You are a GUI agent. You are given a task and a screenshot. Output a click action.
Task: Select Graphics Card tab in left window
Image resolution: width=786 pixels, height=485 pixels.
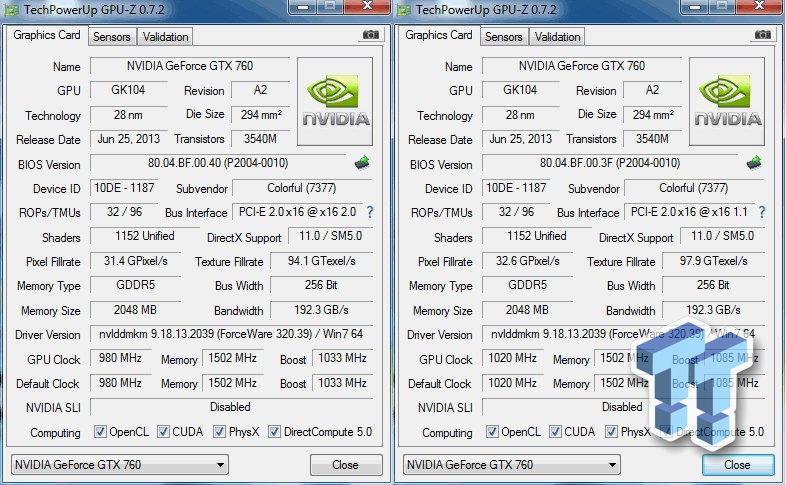tap(47, 35)
